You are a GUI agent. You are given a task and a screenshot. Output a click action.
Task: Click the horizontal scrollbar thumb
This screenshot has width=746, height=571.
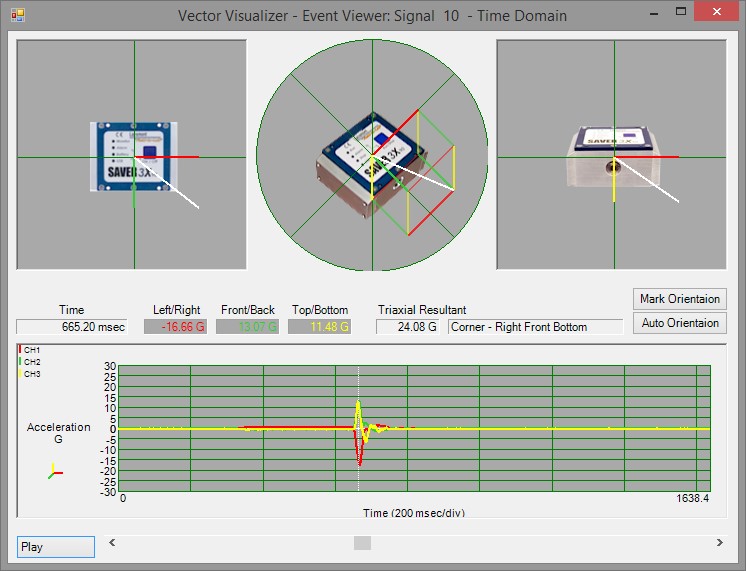[x=363, y=543]
